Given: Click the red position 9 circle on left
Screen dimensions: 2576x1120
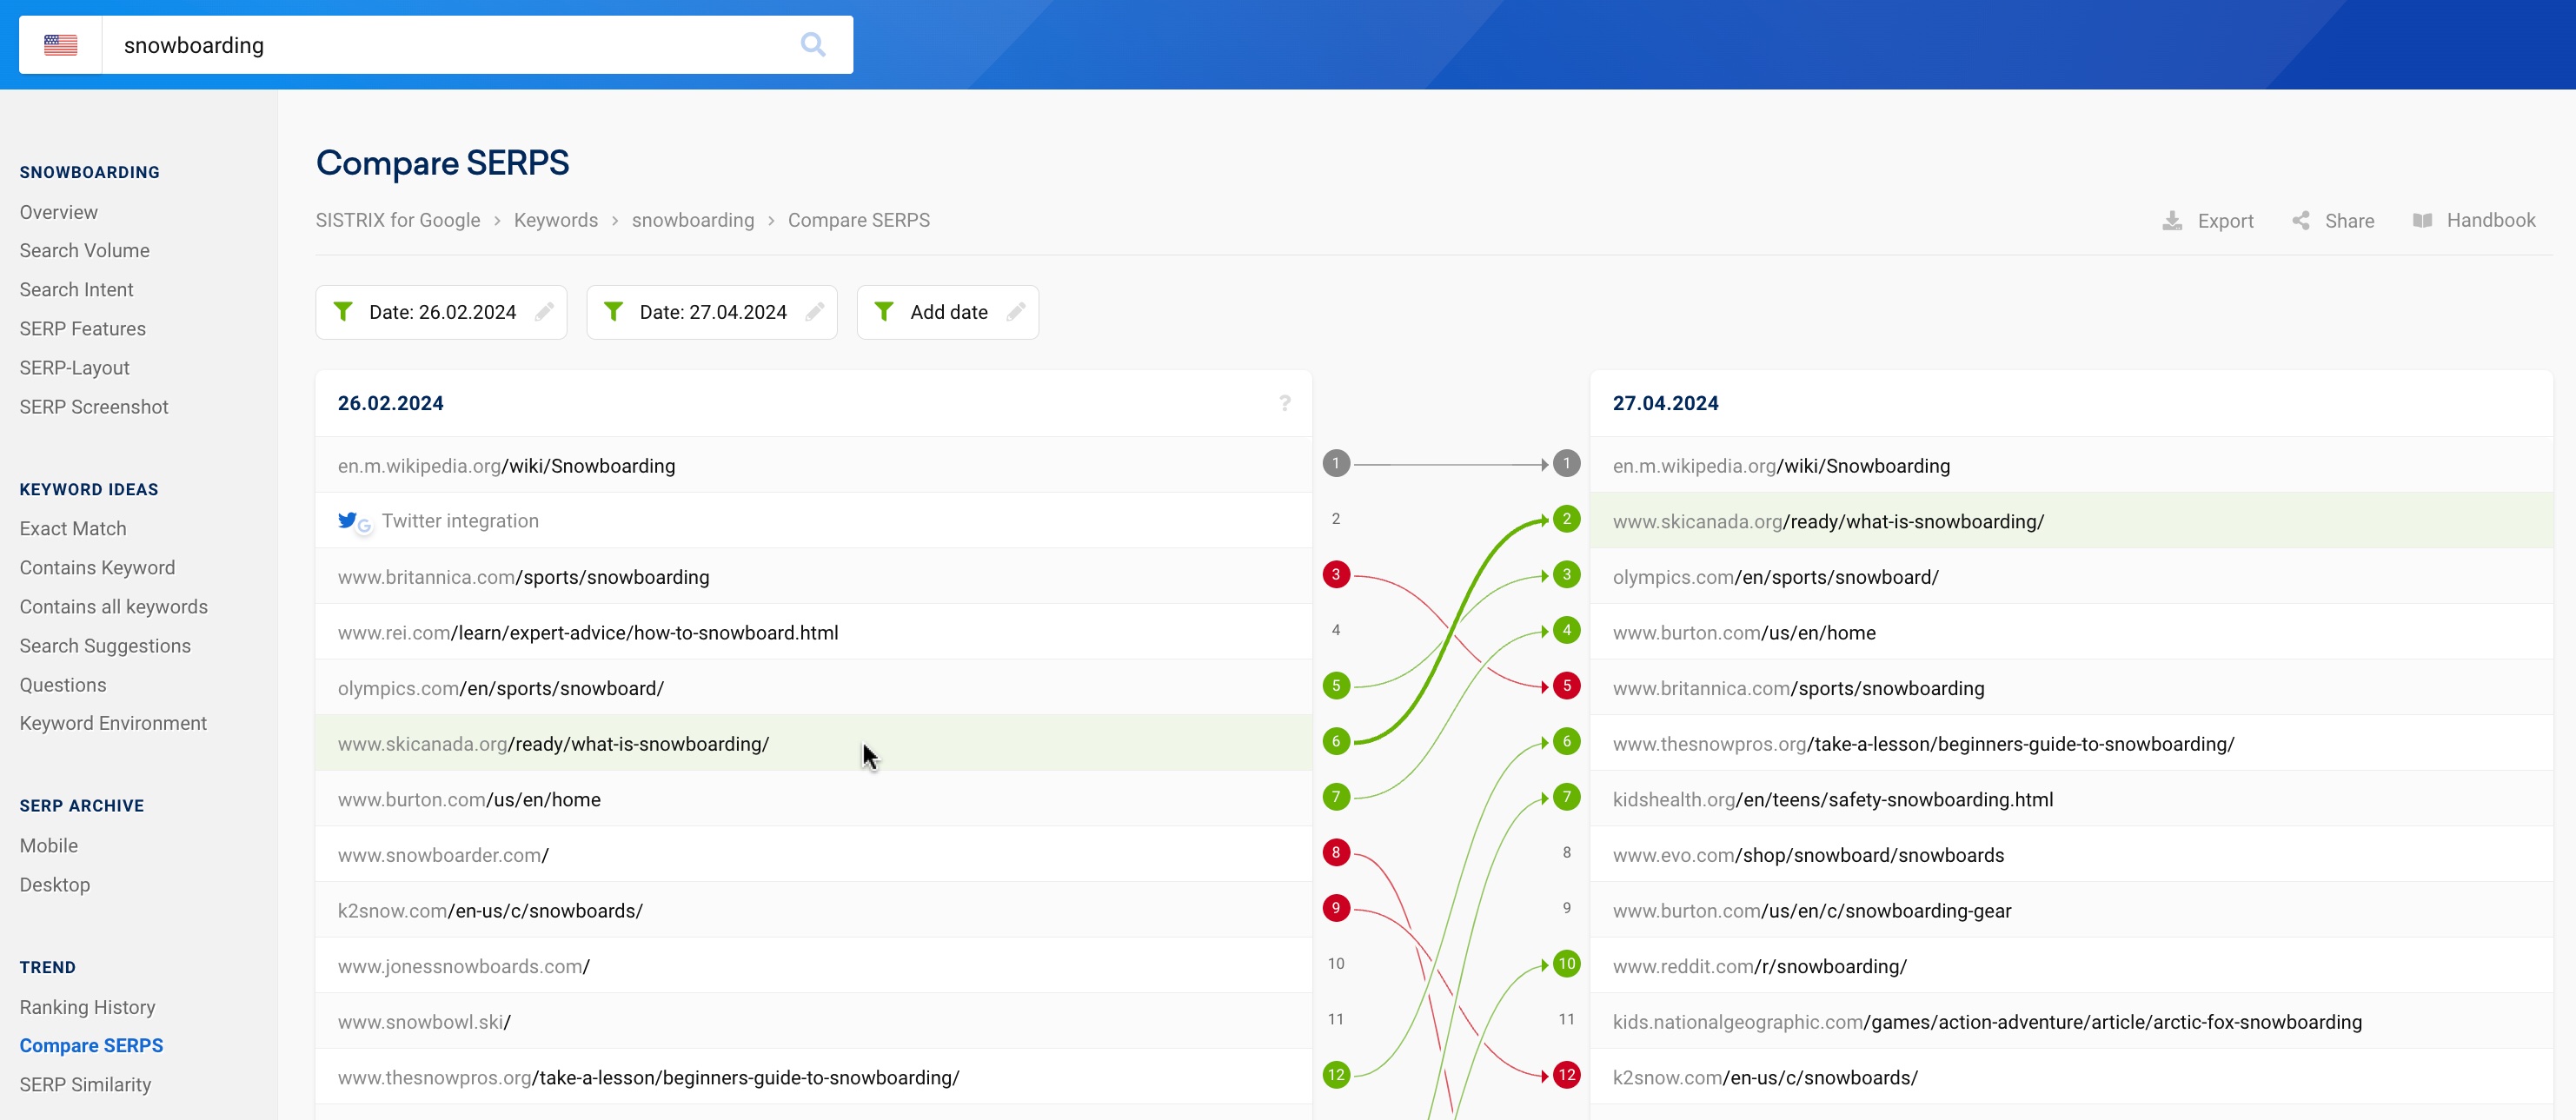Looking at the screenshot, I should pyautogui.click(x=1336, y=909).
